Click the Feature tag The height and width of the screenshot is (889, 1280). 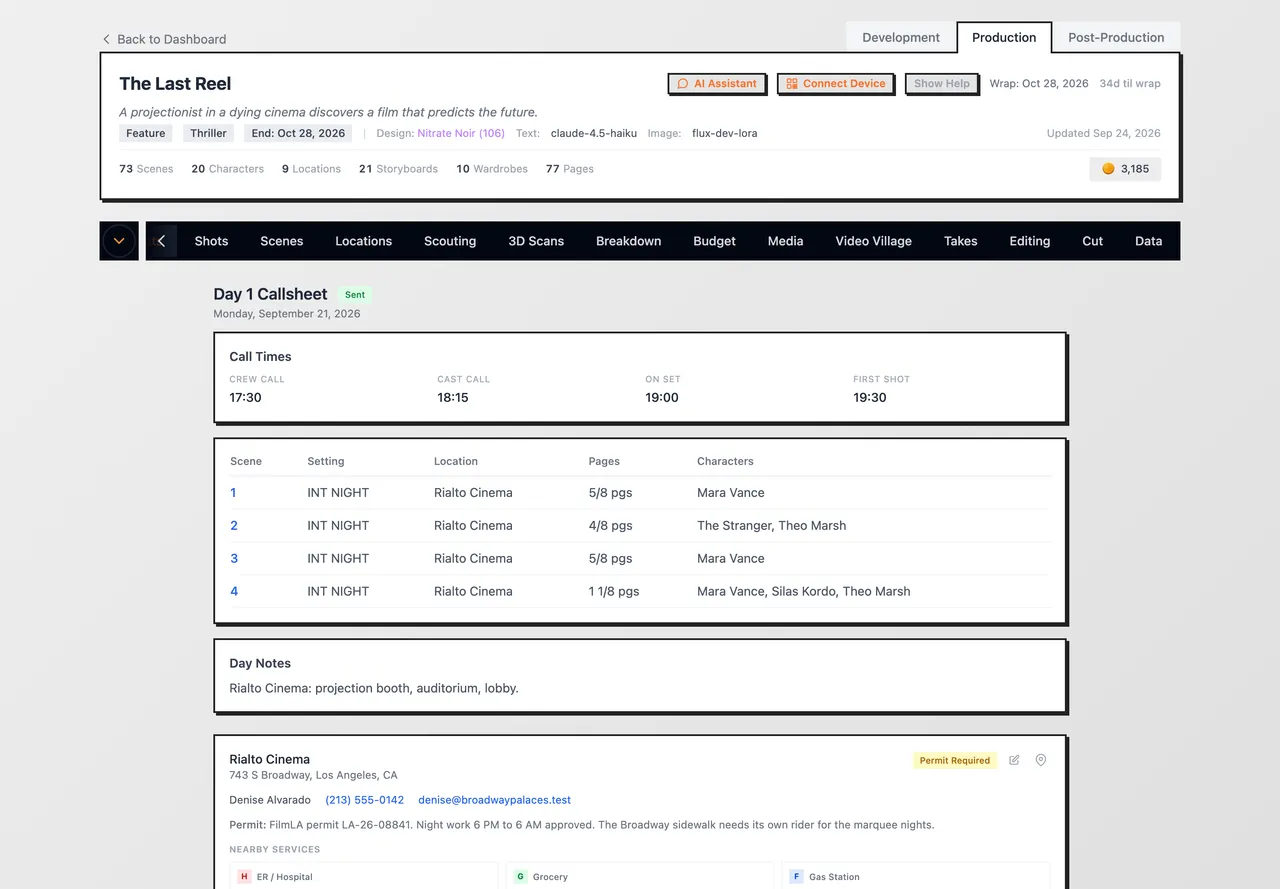146,133
